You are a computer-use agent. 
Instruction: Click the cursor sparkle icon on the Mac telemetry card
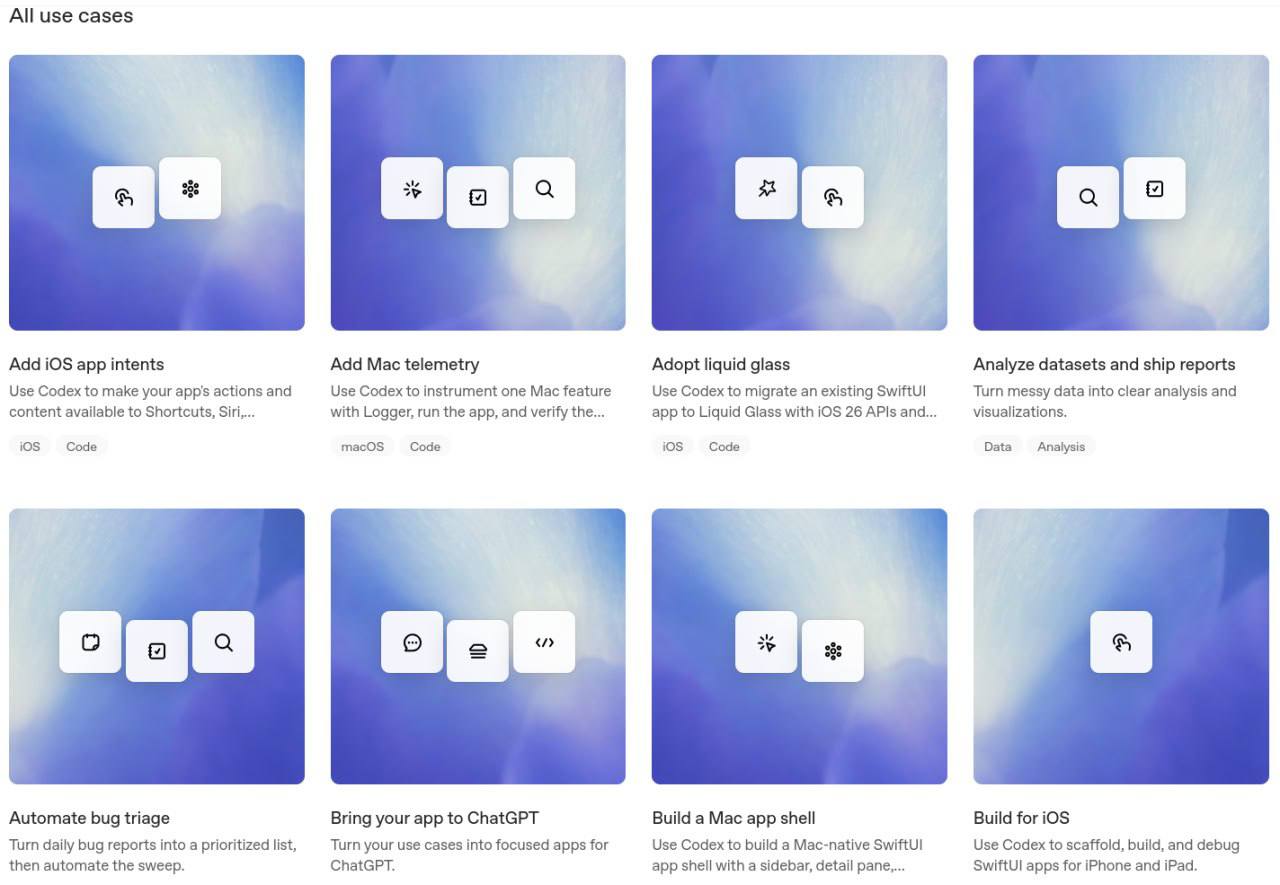(x=412, y=188)
